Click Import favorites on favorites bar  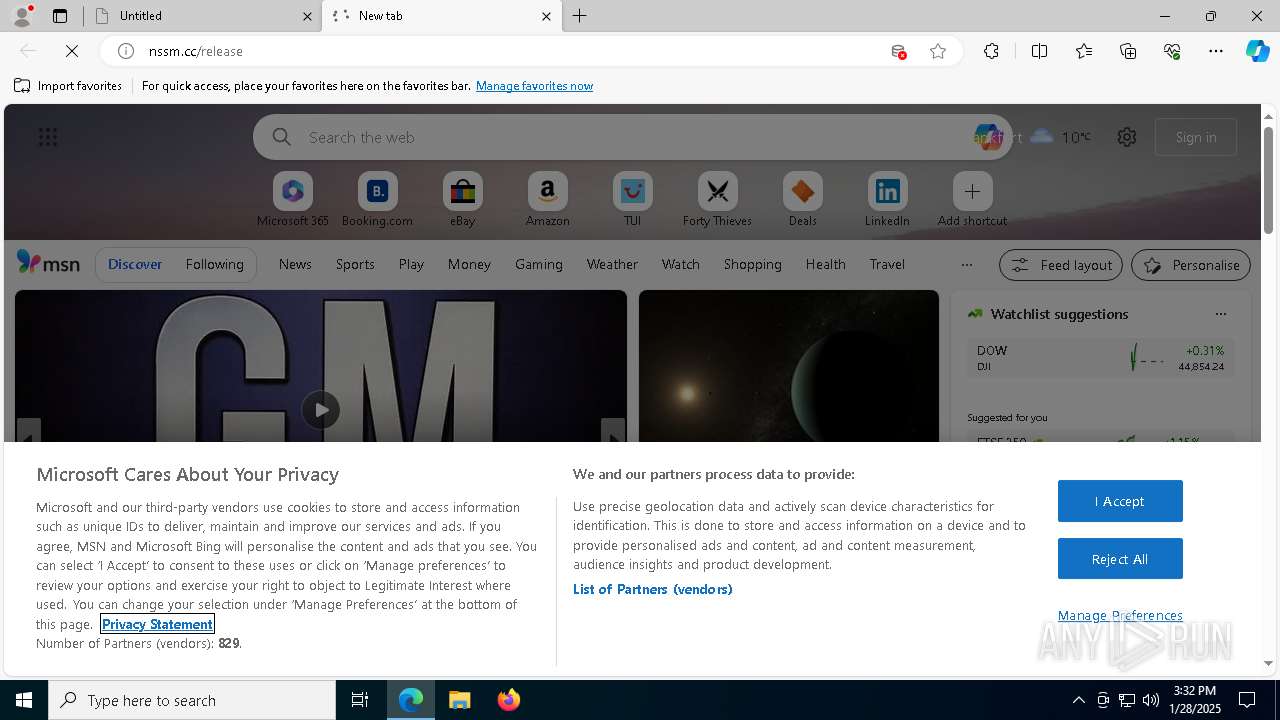point(68,86)
